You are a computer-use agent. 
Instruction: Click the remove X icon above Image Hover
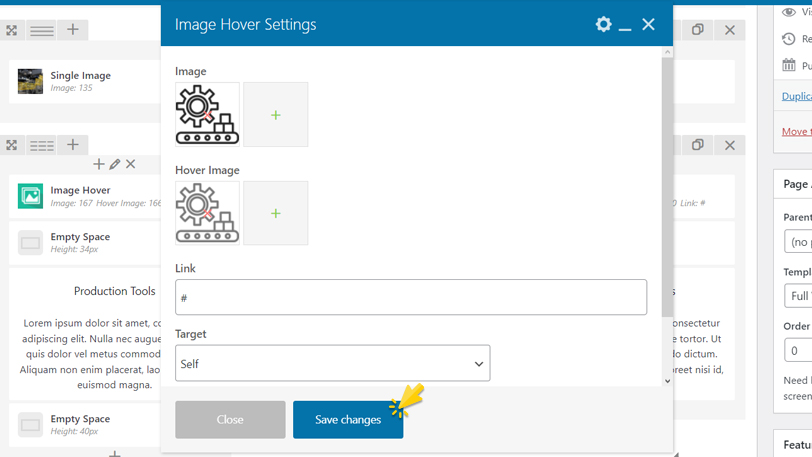coord(131,164)
